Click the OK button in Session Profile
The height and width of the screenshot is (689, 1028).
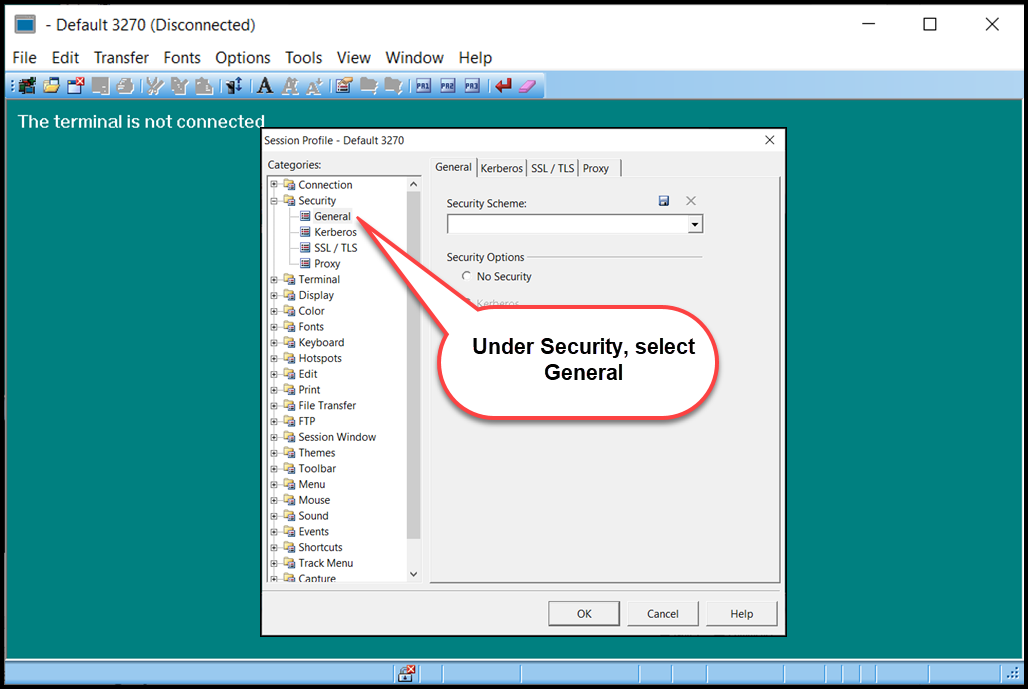(x=583, y=613)
